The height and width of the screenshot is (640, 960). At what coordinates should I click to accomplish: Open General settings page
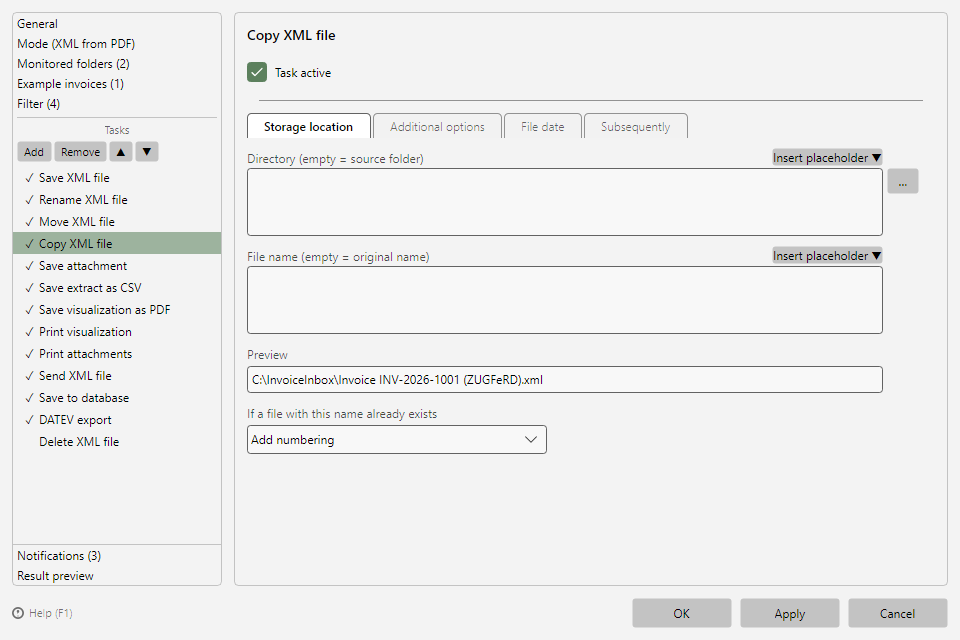[x=37, y=24]
